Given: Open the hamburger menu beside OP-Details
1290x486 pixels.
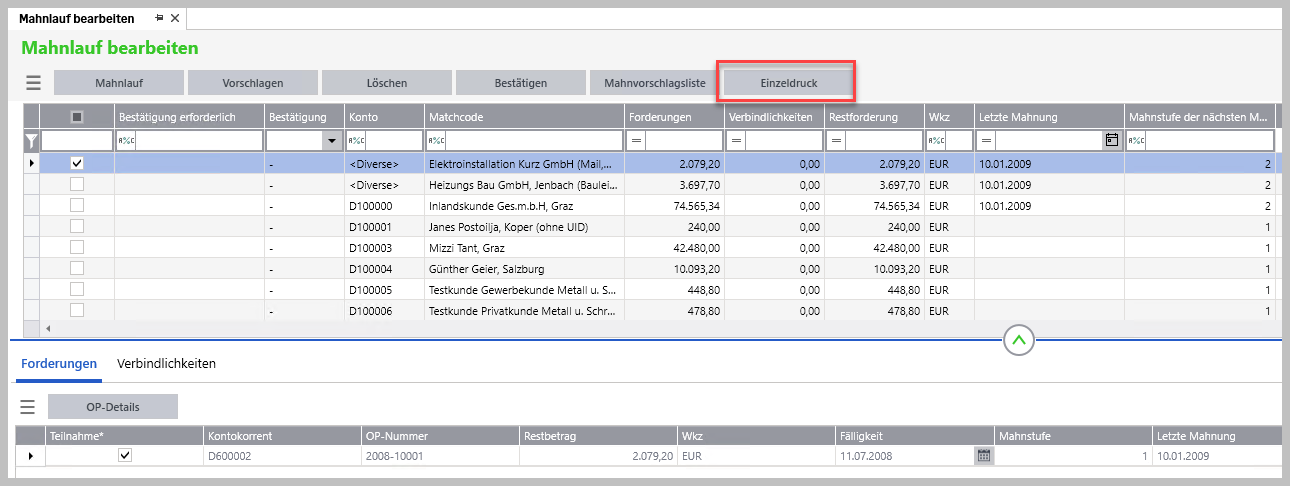Looking at the screenshot, I should 28,407.
